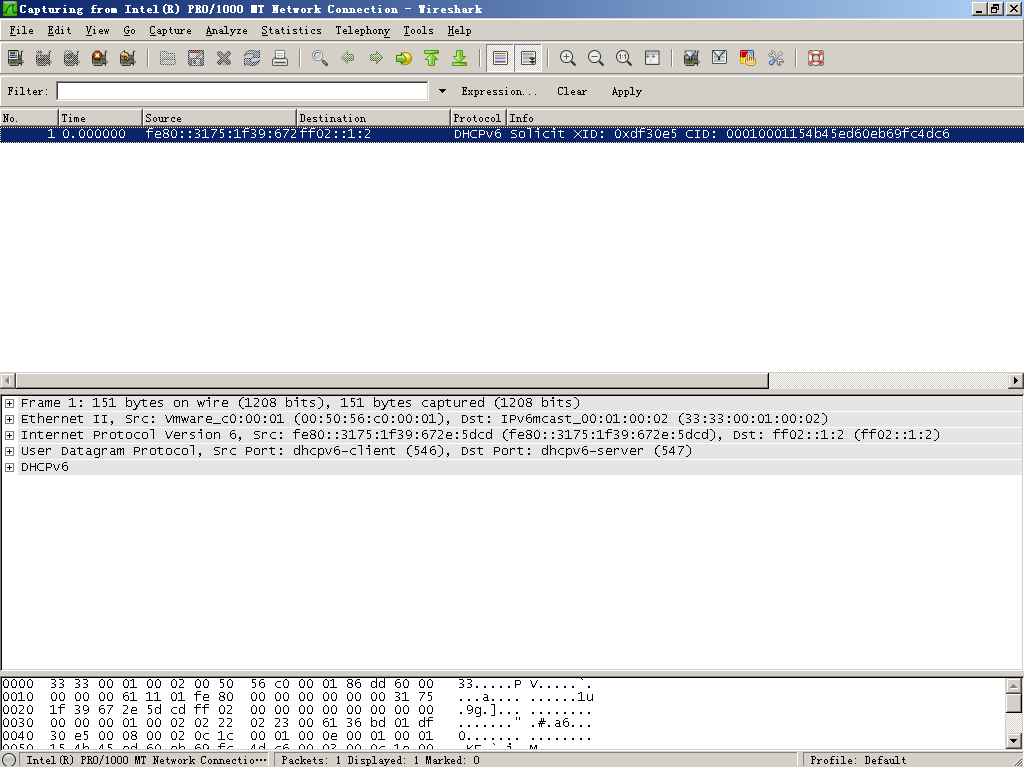The width and height of the screenshot is (1024, 768).
Task: Click the Profile: Default status entry
Action: pyautogui.click(x=858, y=760)
